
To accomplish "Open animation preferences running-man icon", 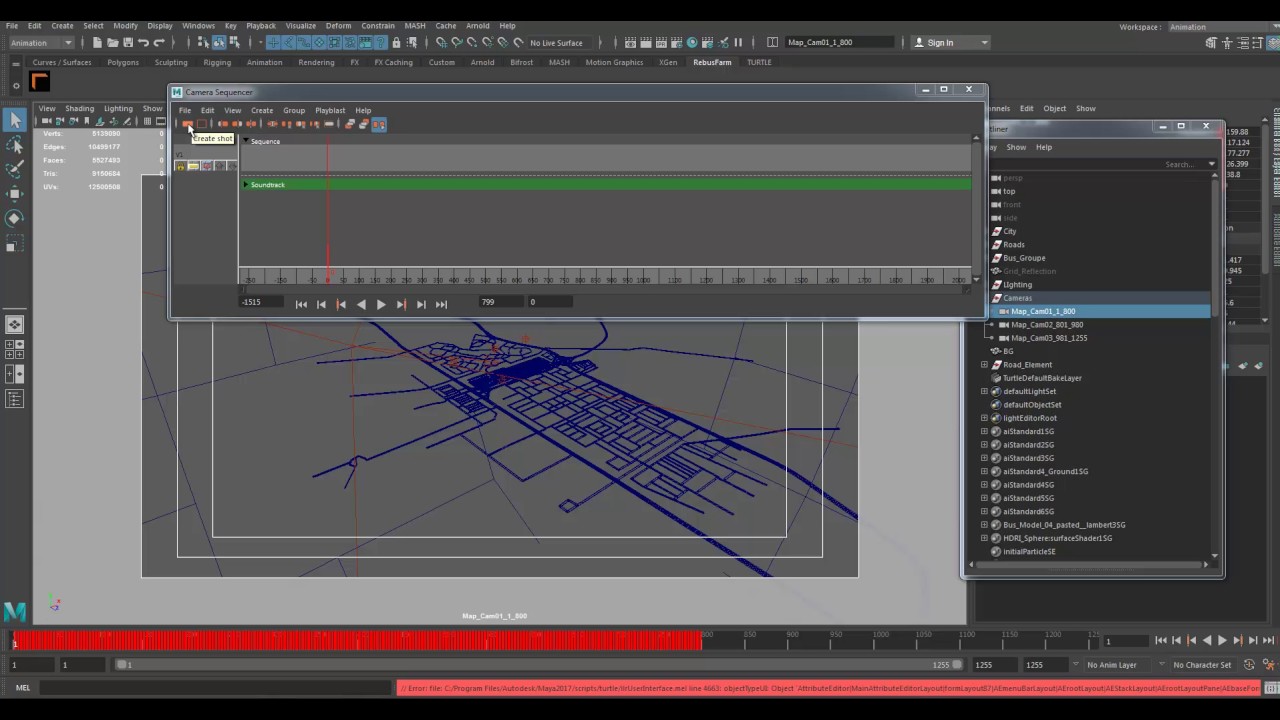I will pyautogui.click(x=1268, y=664).
